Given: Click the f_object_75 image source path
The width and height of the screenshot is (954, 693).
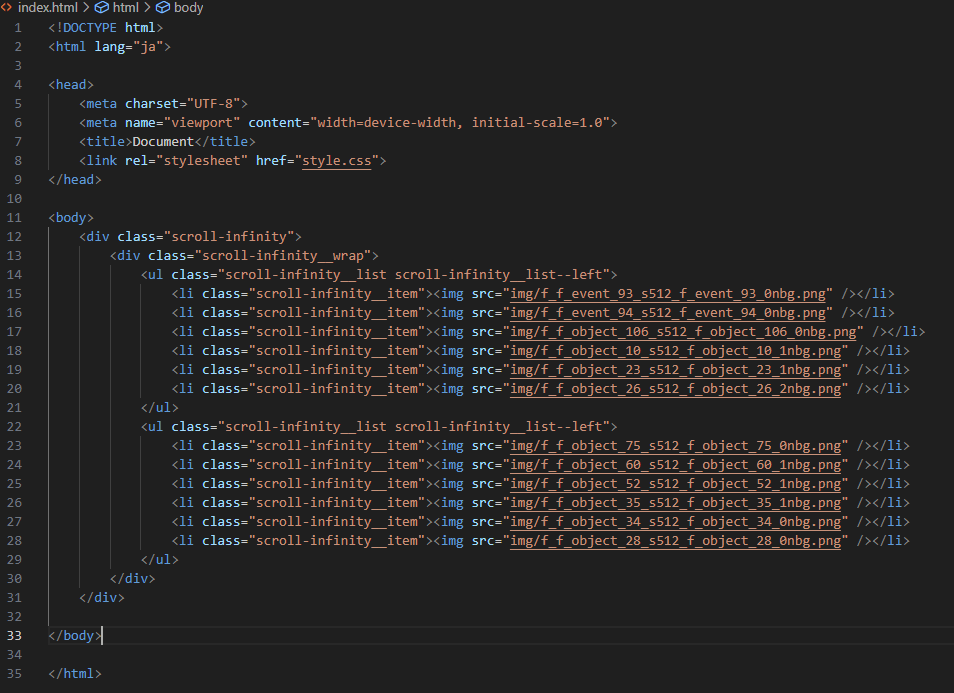Looking at the screenshot, I should [676, 446].
